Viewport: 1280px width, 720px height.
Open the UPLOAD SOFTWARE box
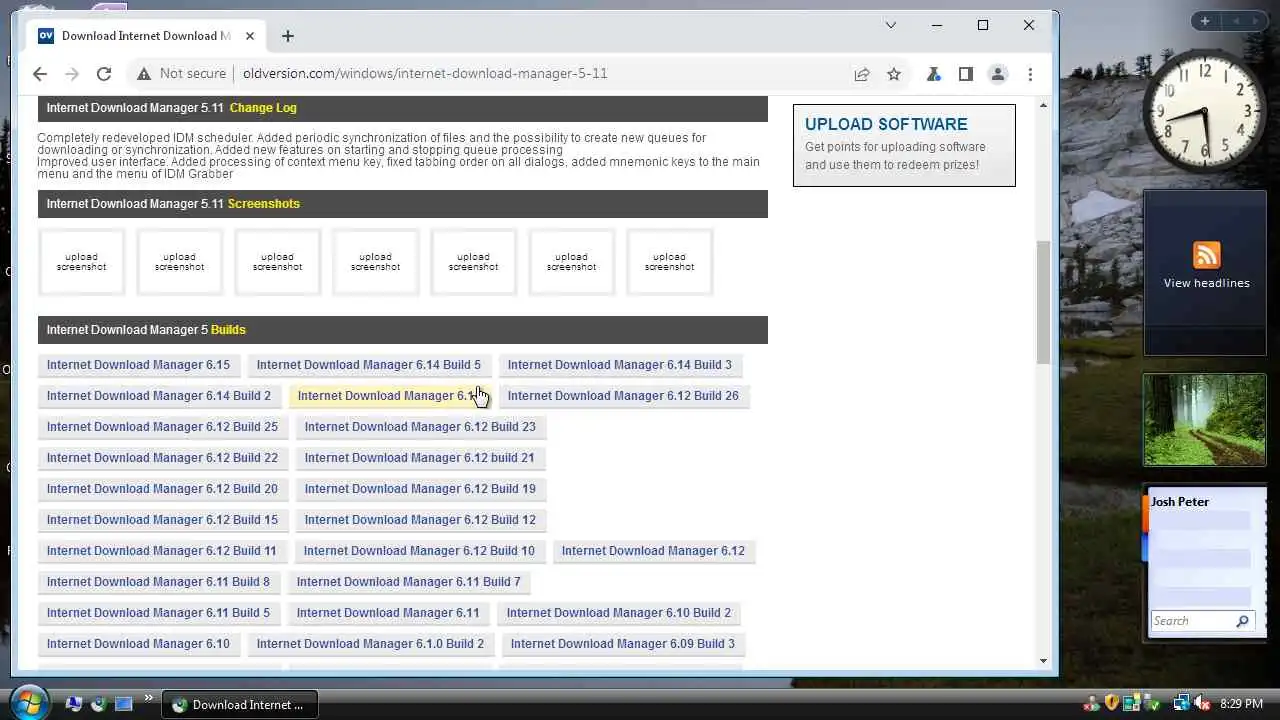[904, 145]
